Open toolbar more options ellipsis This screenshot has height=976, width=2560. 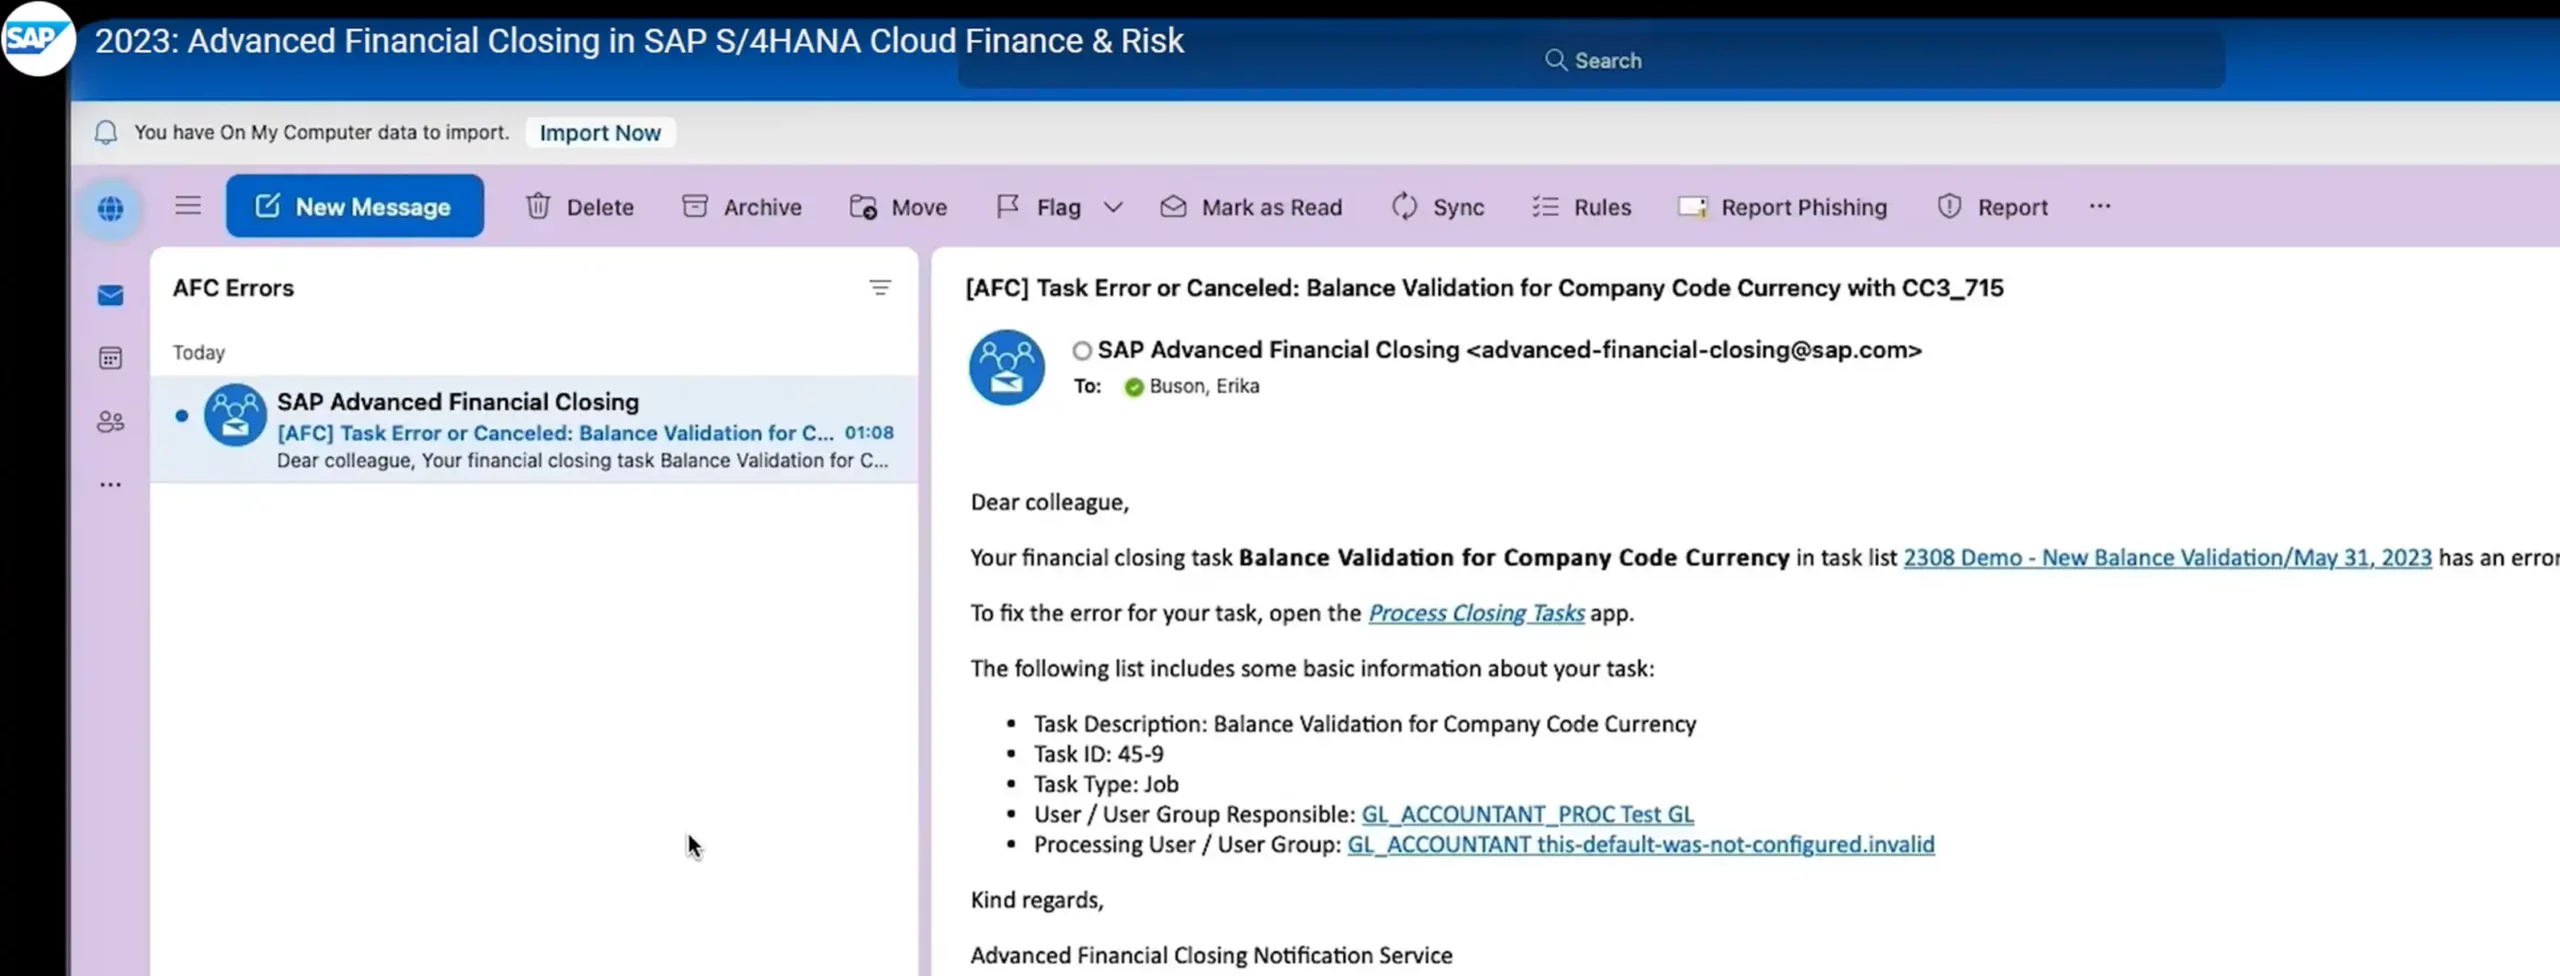pos(2100,206)
